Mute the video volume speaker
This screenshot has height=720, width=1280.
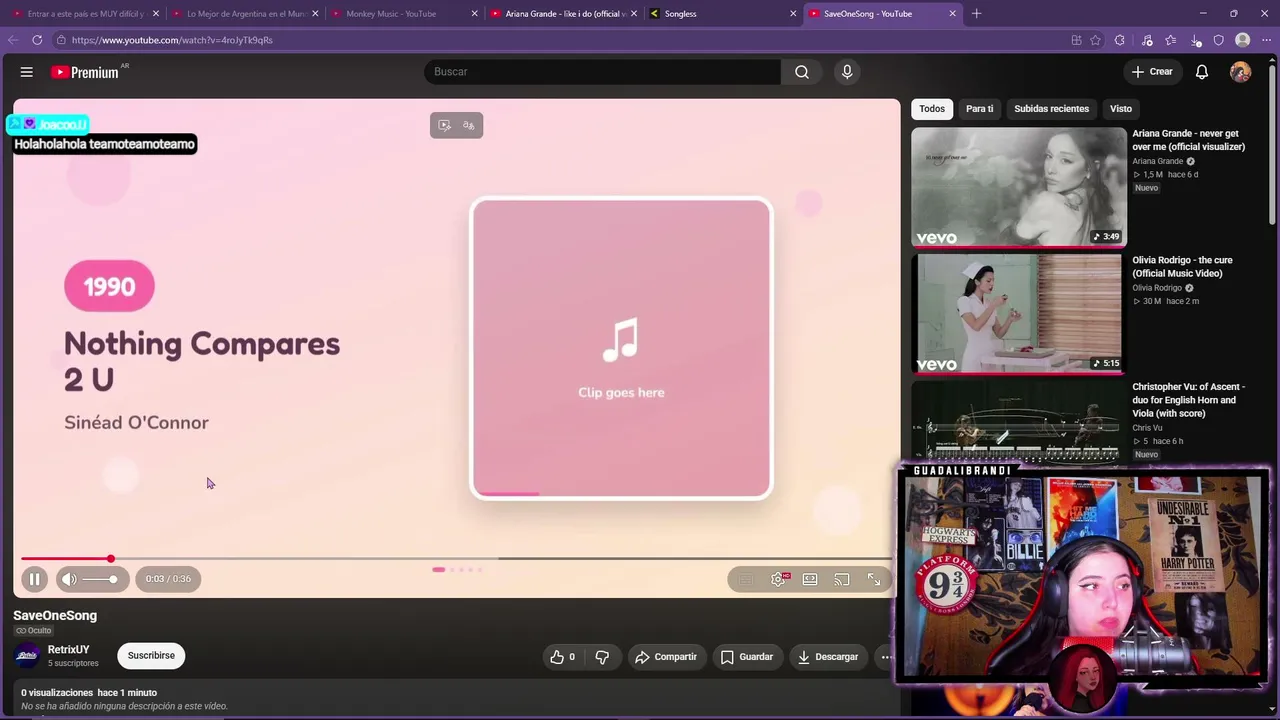pyautogui.click(x=69, y=579)
